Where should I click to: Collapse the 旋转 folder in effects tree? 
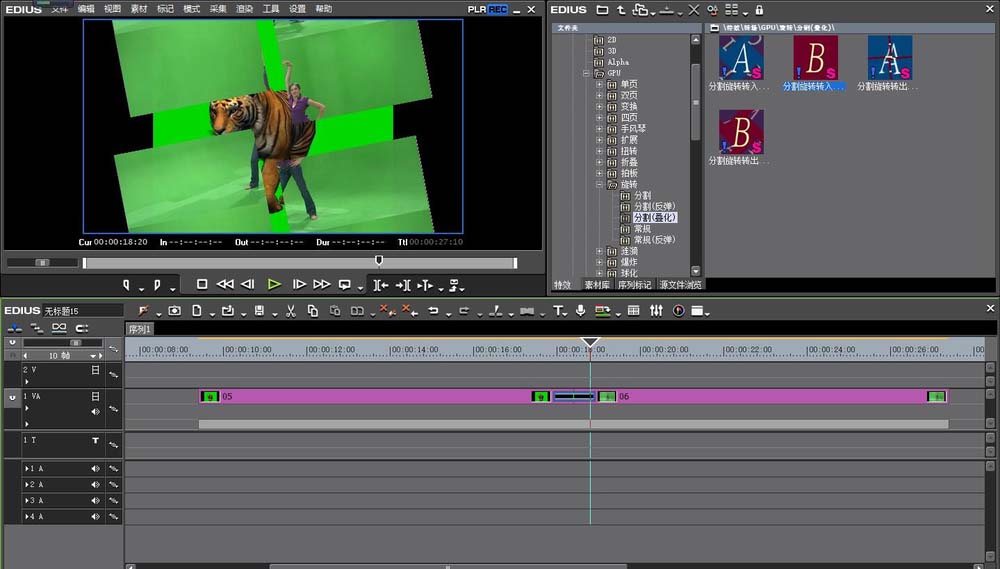(600, 185)
